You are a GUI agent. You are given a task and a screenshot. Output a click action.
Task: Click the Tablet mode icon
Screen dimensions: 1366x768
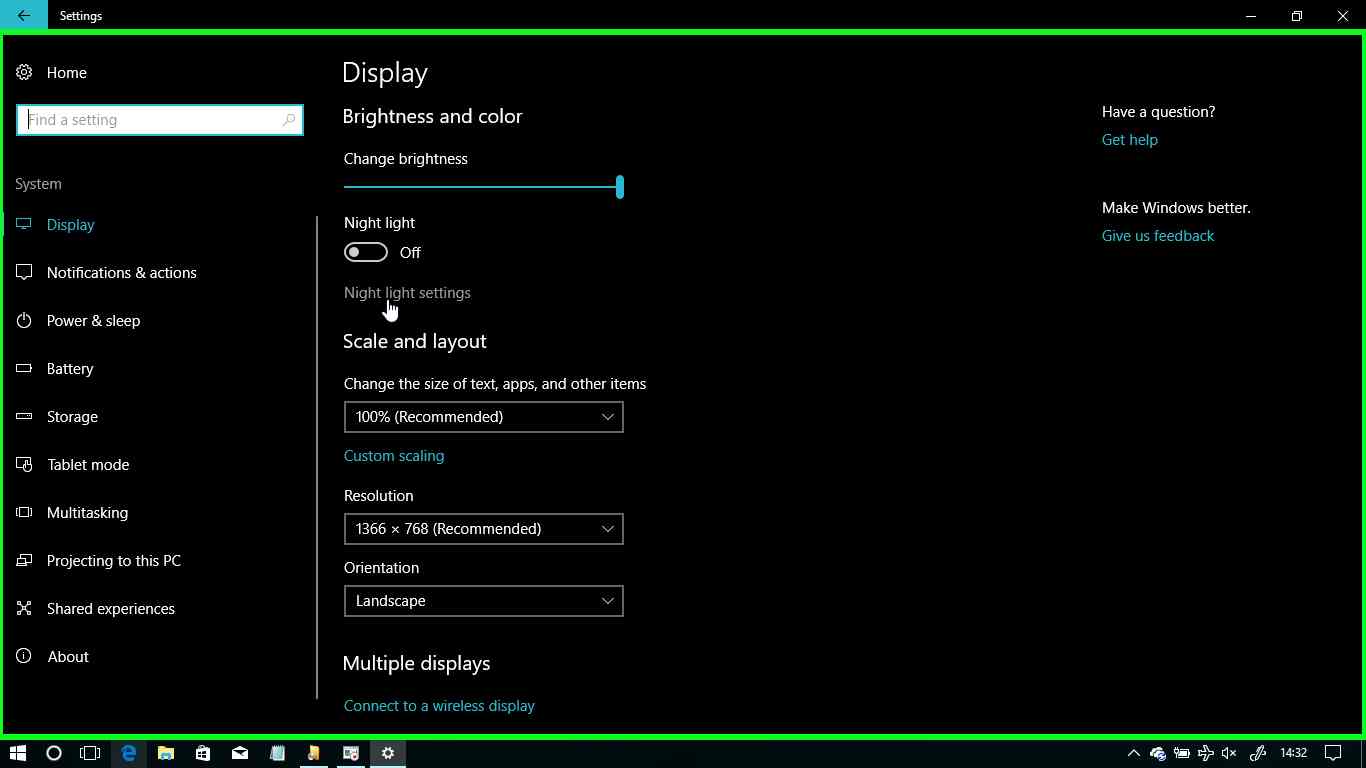[24, 465]
